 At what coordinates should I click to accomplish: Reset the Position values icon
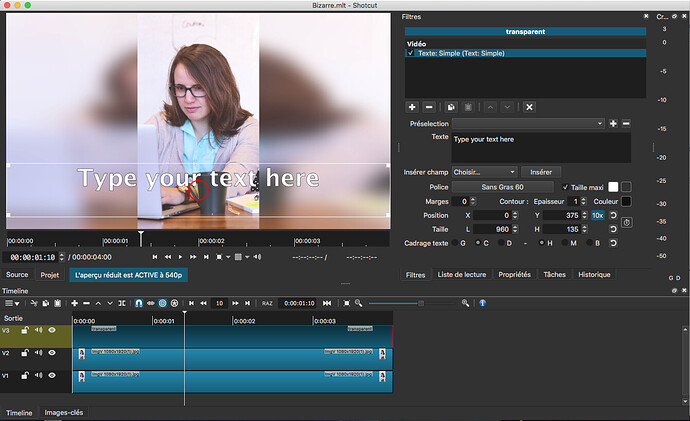tap(613, 216)
